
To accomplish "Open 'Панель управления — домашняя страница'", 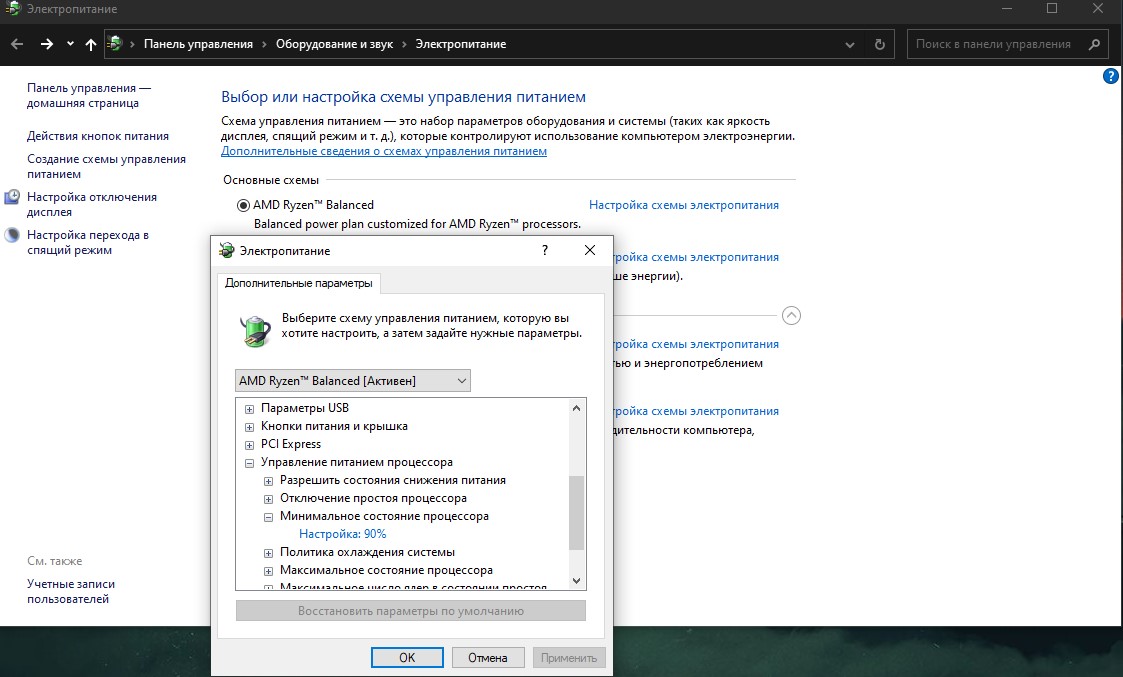I will tap(89, 95).
